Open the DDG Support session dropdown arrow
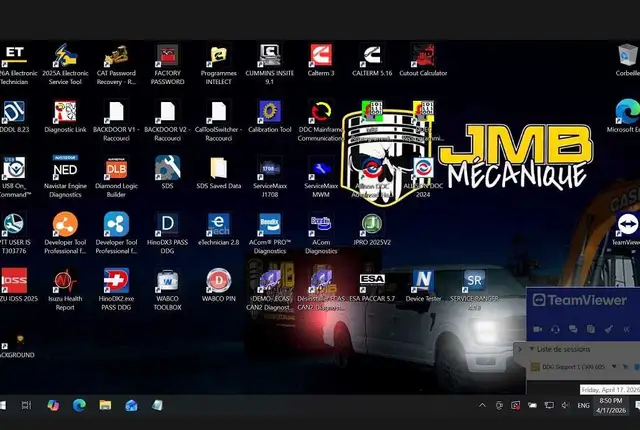640x430 pixels. (x=613, y=367)
